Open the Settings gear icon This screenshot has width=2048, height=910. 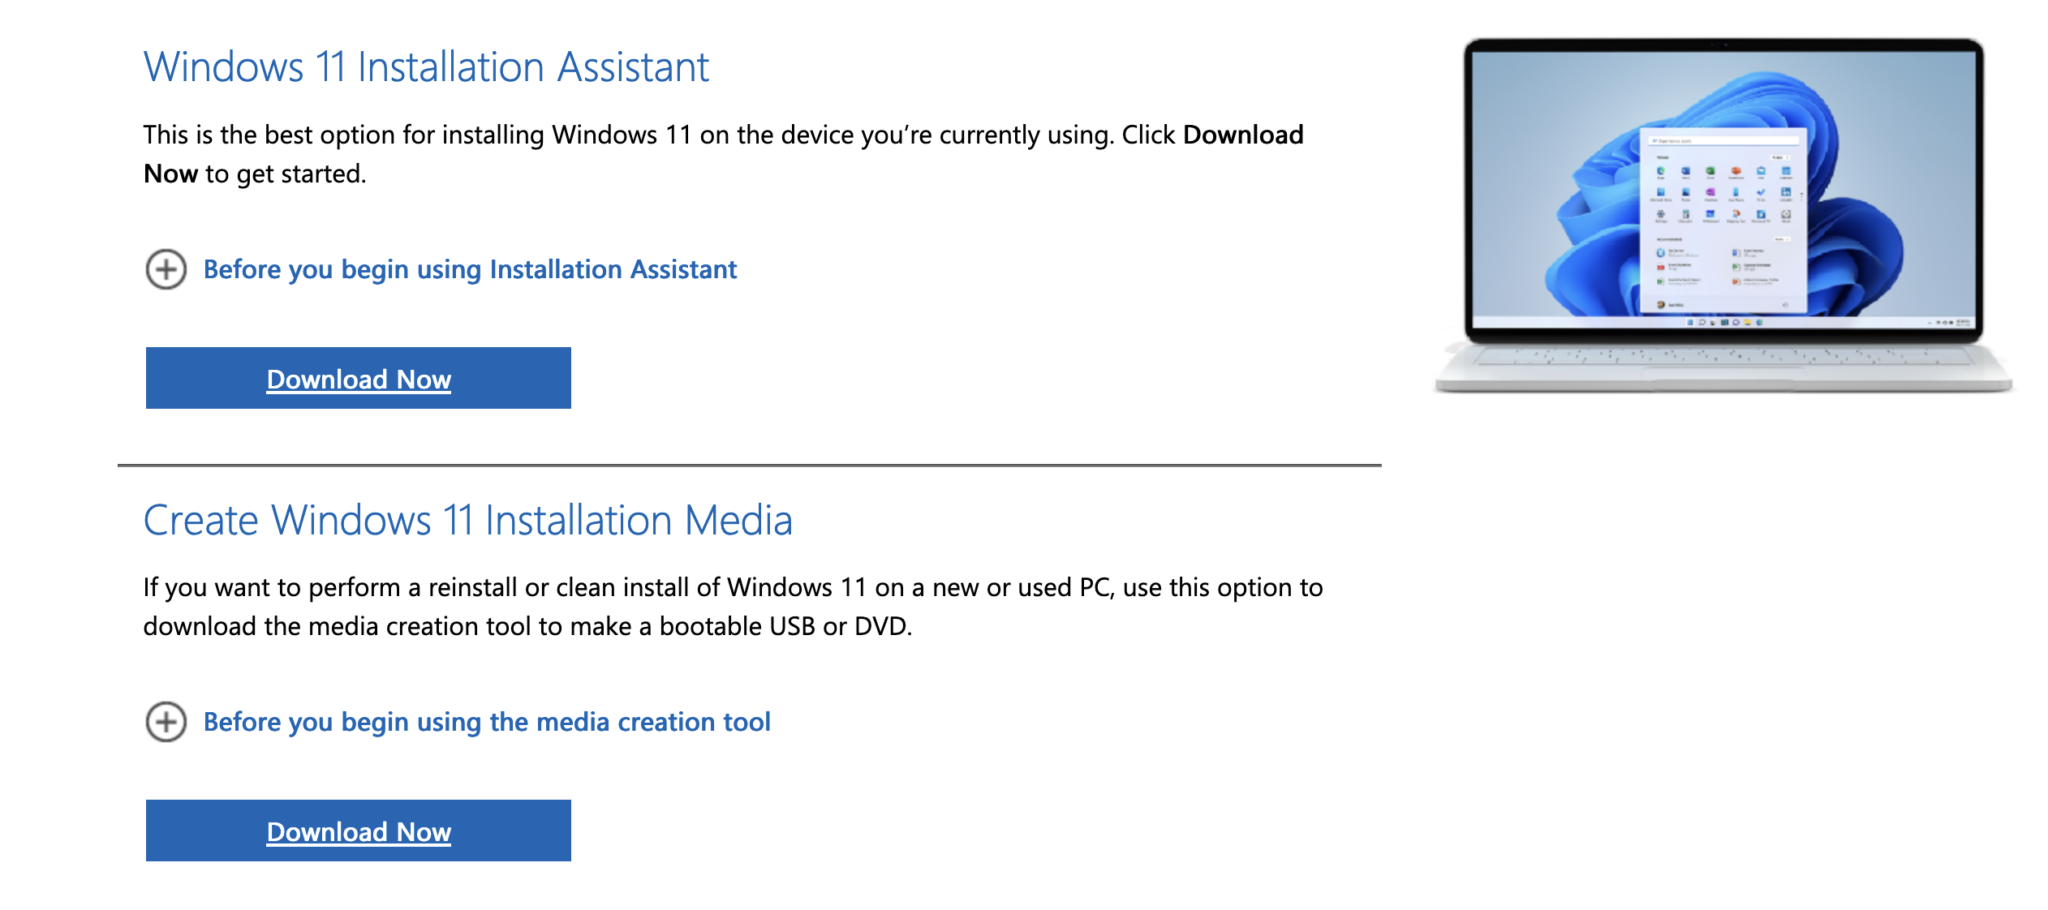[x=1661, y=214]
